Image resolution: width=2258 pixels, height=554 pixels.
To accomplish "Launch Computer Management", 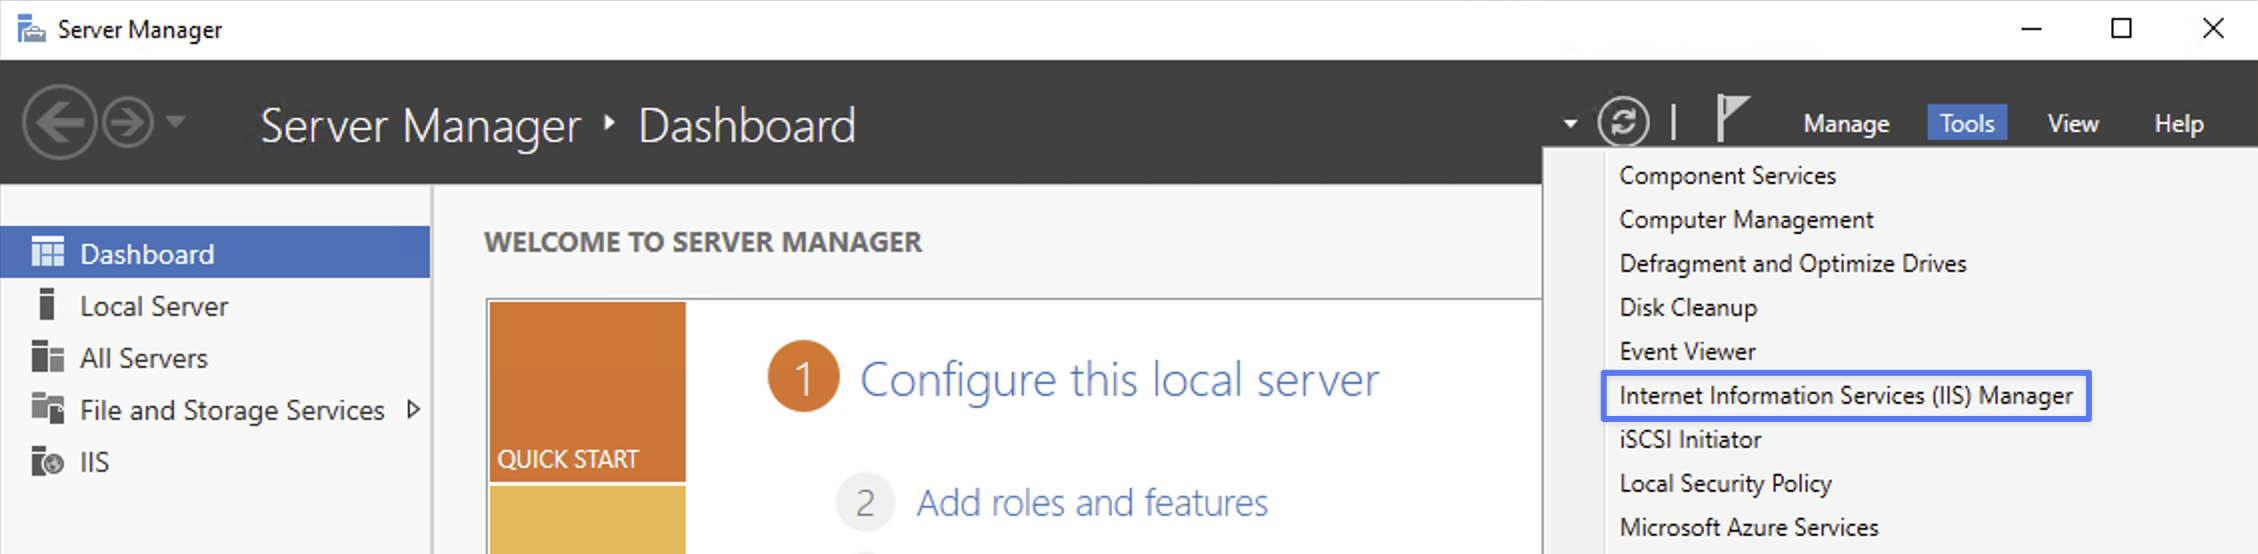I will click(x=1746, y=220).
